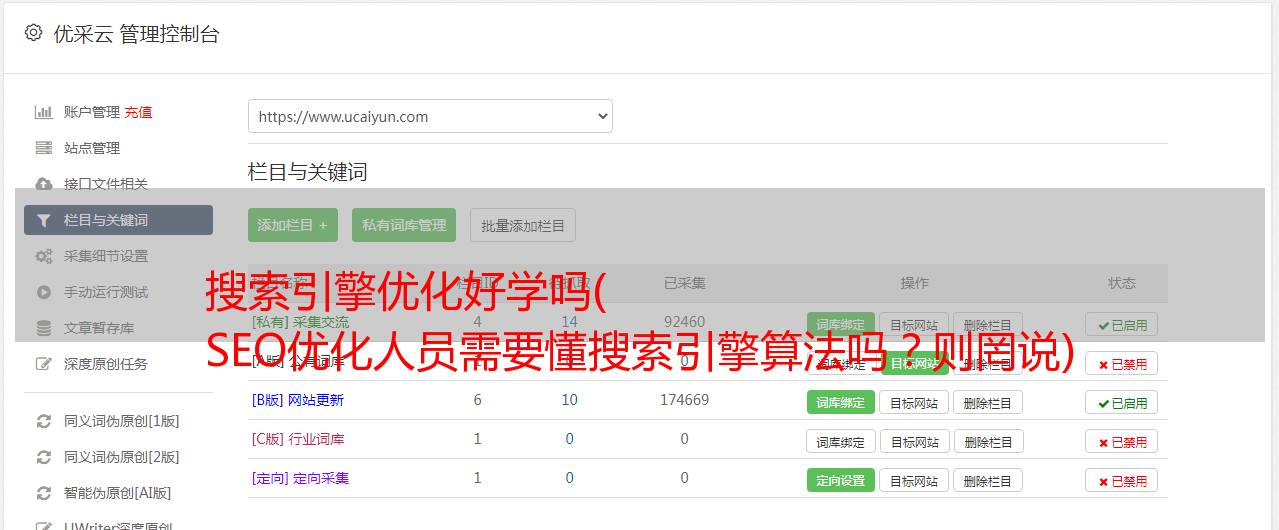Click 目标网站 in the 行业词库 row
1279x530 pixels.
[914, 441]
